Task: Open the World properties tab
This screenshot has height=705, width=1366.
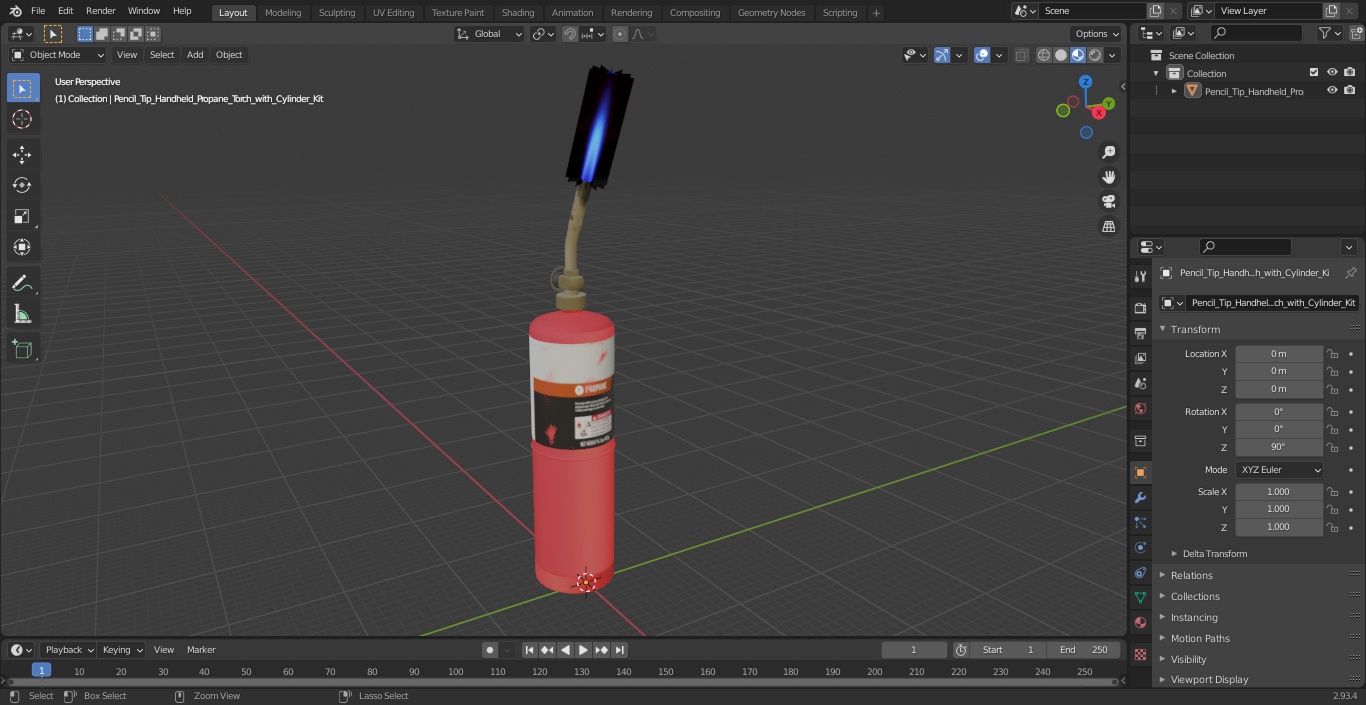Action: pyautogui.click(x=1140, y=408)
